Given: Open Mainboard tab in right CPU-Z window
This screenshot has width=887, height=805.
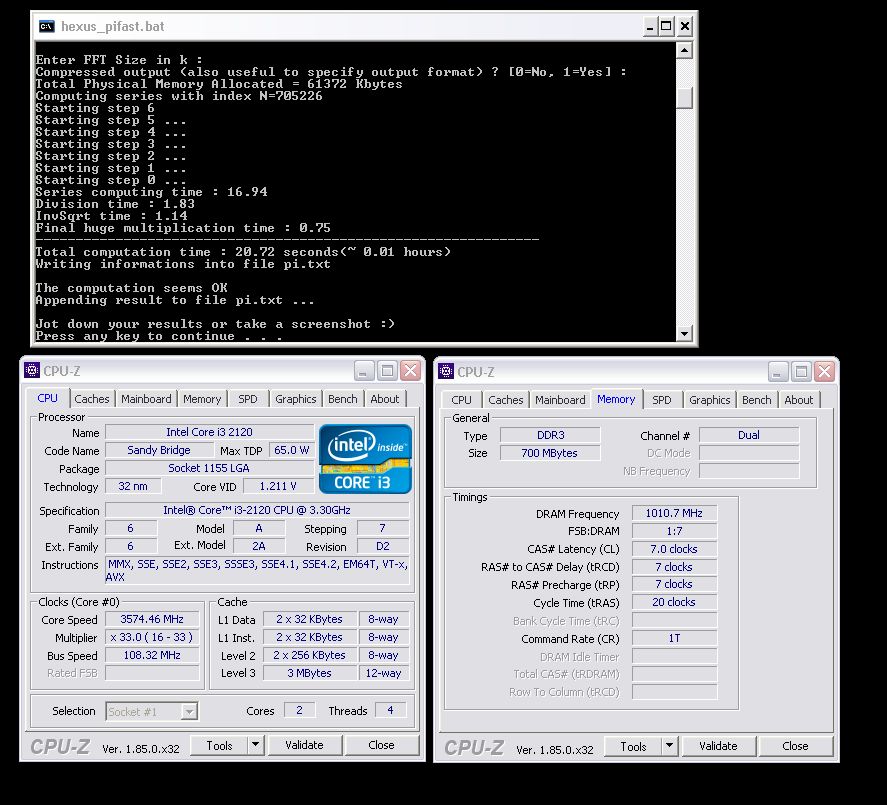Looking at the screenshot, I should pos(560,400).
